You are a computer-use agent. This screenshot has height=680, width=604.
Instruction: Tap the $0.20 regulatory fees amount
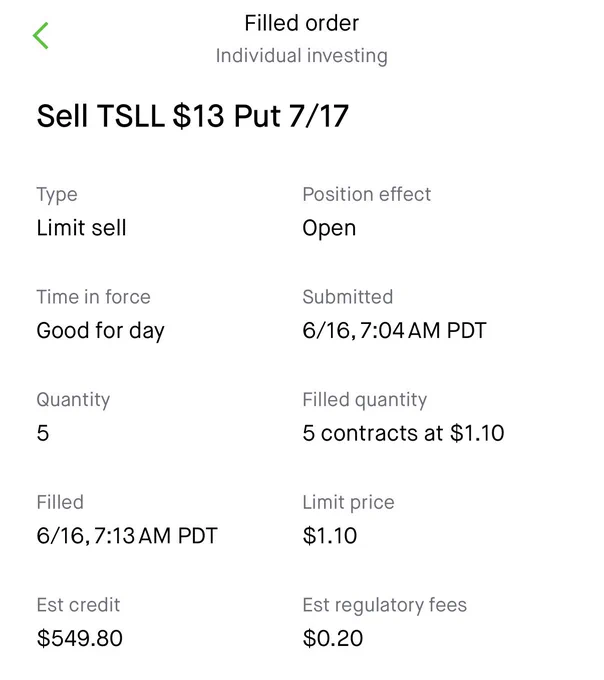(x=333, y=638)
